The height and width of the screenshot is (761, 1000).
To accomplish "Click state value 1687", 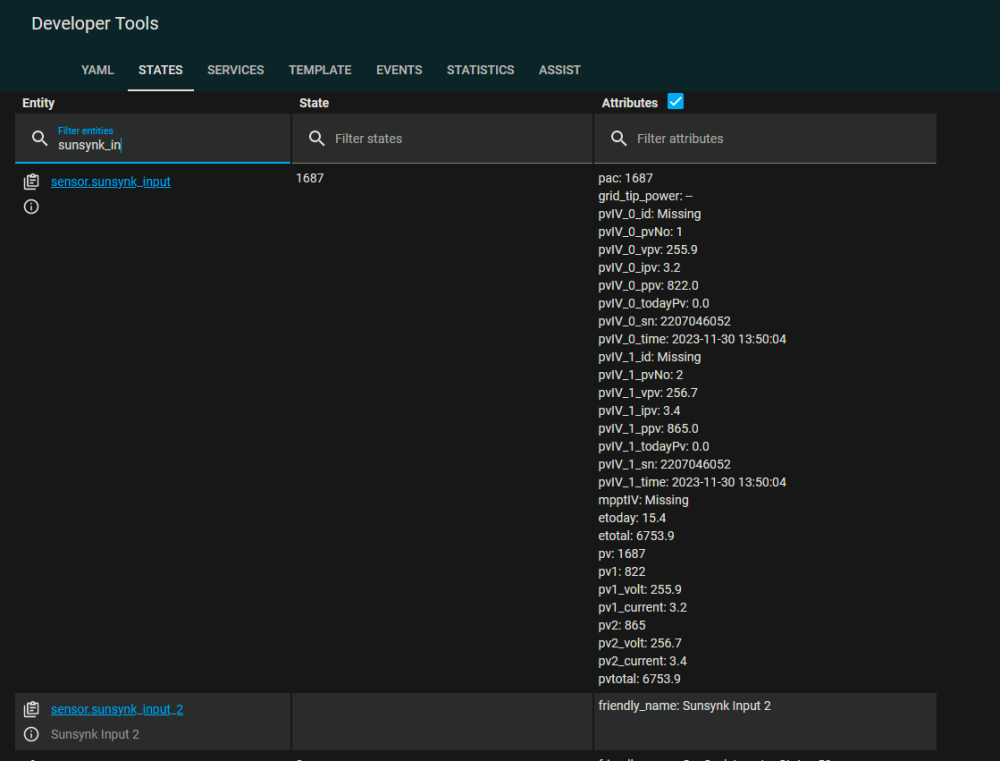I will (x=309, y=179).
